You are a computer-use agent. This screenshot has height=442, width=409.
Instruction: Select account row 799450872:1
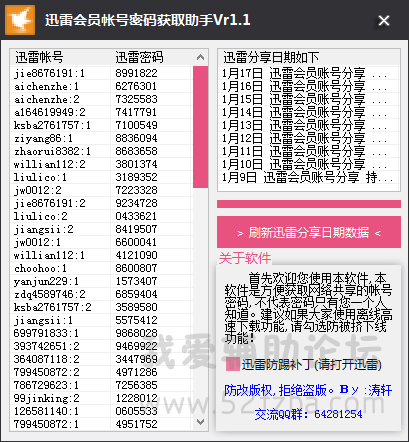point(102,424)
